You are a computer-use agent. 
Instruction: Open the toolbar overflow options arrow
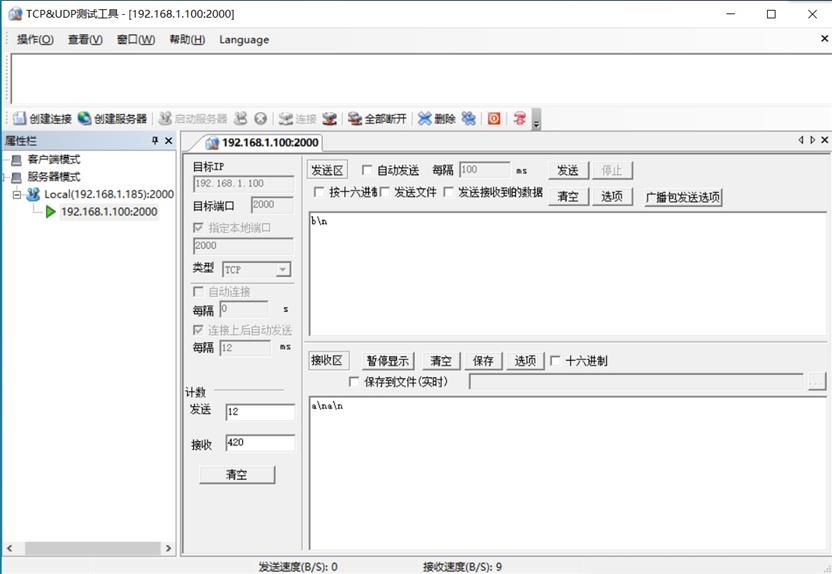pyautogui.click(x=536, y=119)
